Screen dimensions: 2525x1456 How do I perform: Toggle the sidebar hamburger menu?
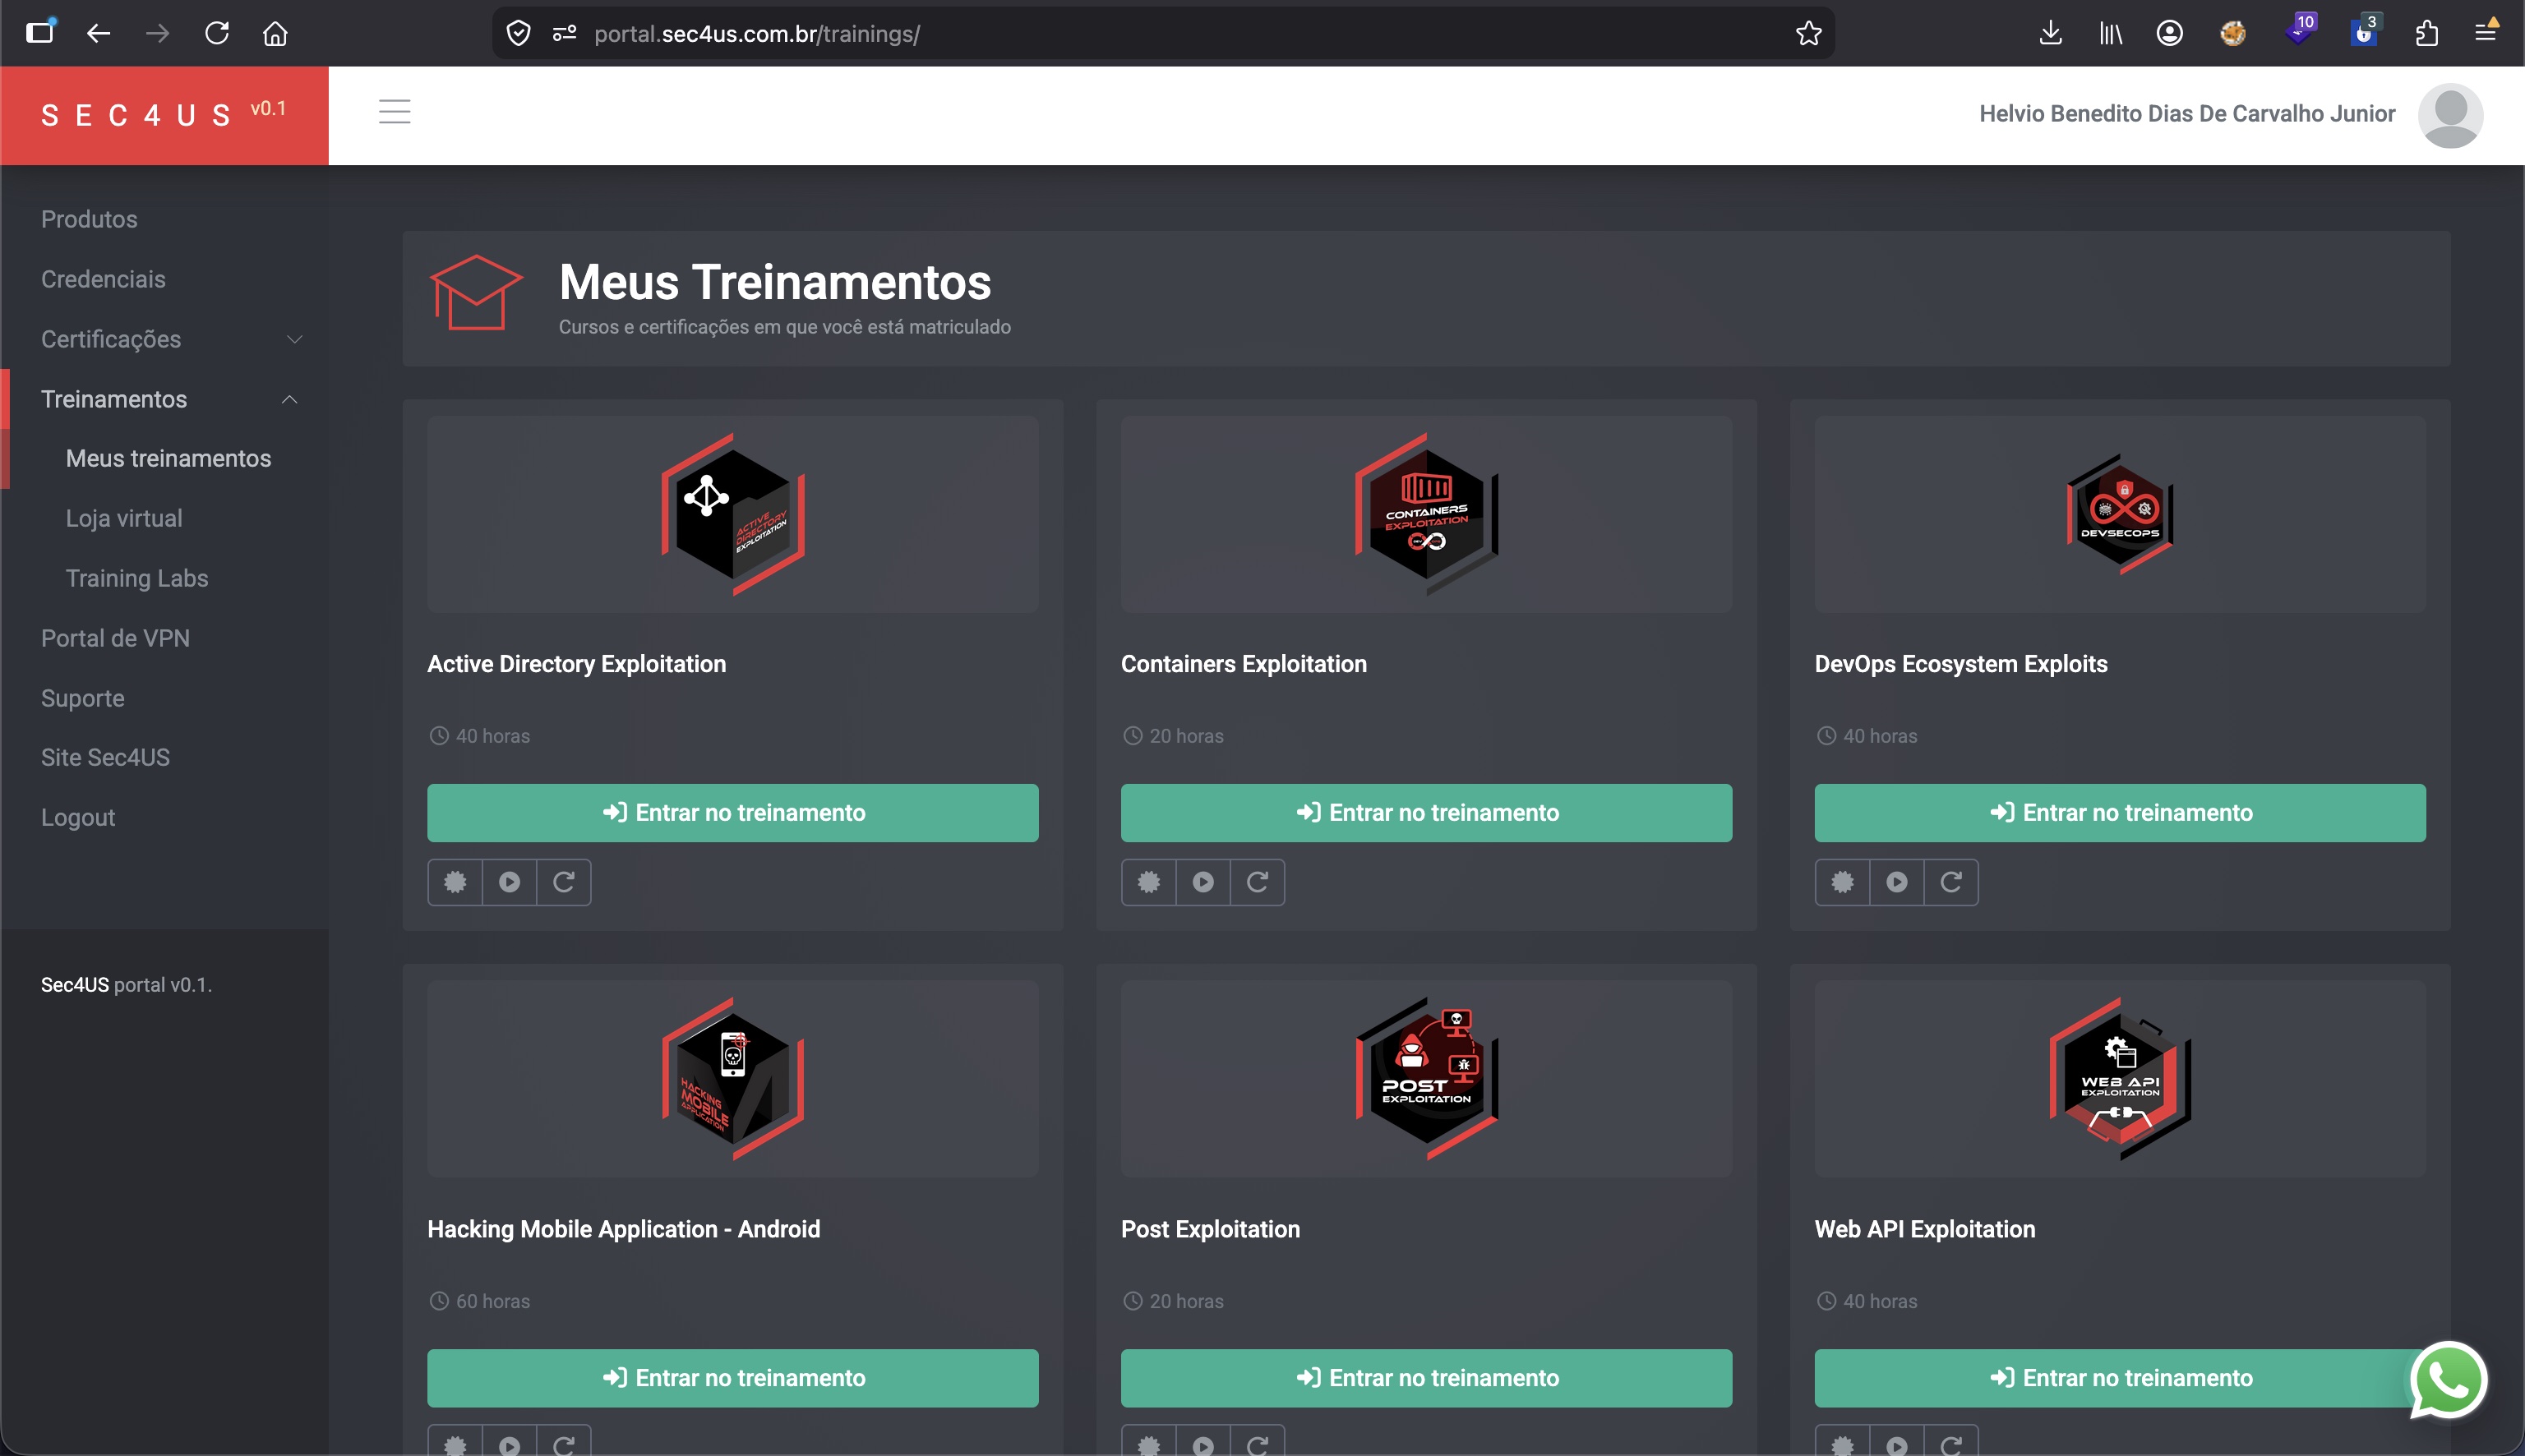(395, 112)
